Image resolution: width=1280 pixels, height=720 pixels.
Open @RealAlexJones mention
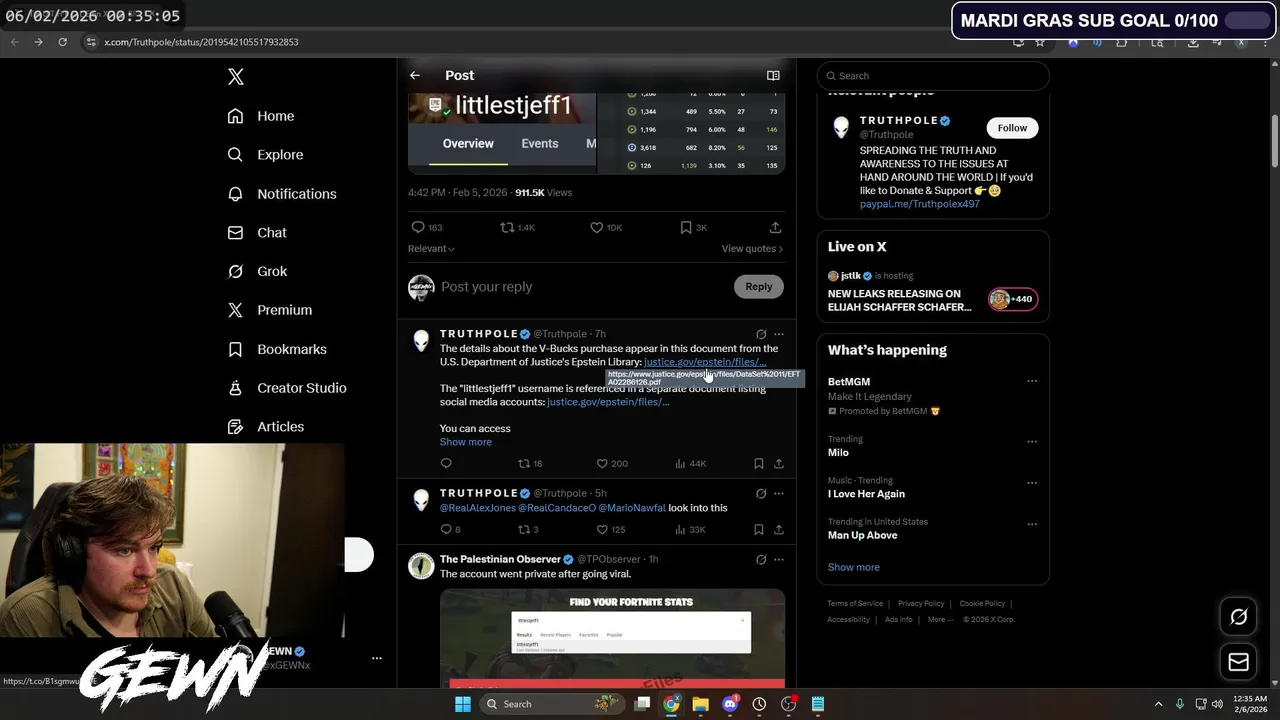[x=477, y=508]
